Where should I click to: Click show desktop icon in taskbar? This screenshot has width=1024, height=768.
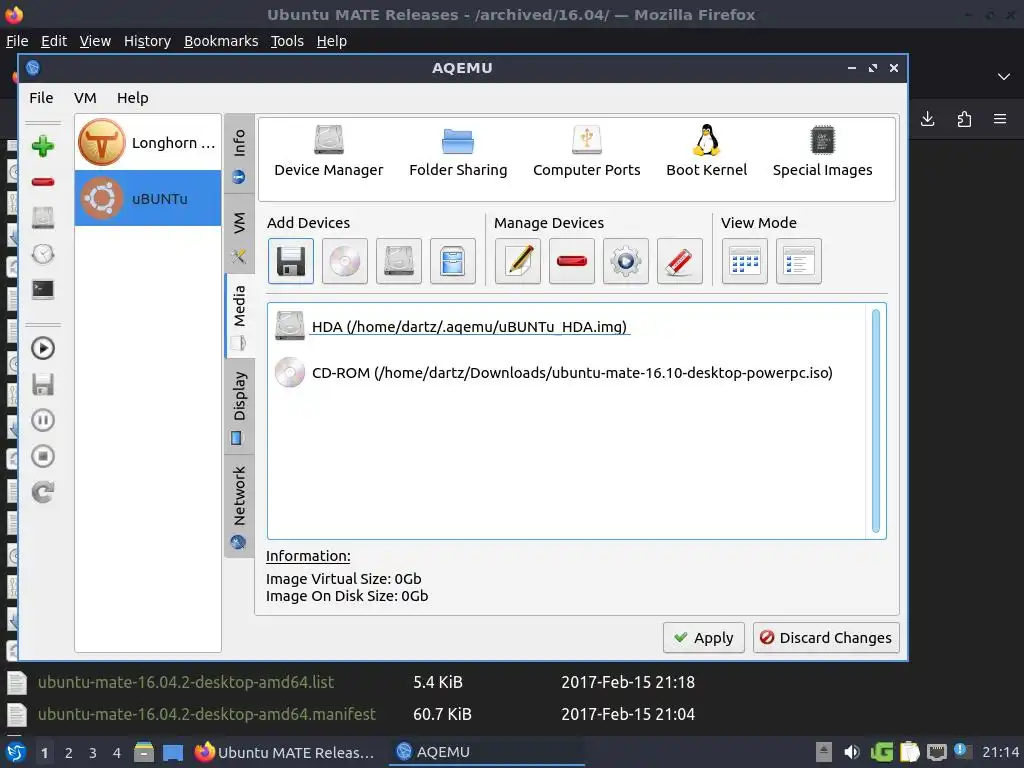pos(172,752)
